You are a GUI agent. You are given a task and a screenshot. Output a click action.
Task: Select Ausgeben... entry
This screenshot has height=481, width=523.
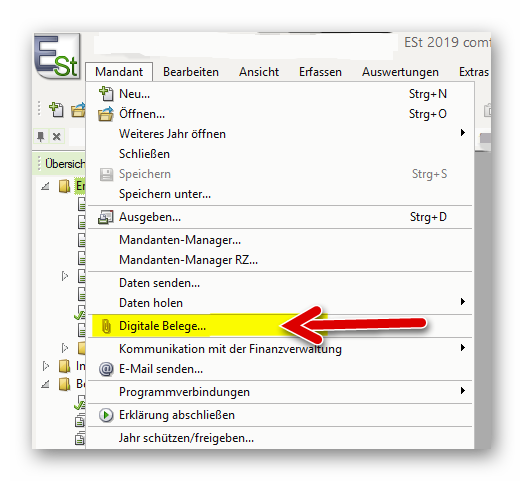pos(280,217)
